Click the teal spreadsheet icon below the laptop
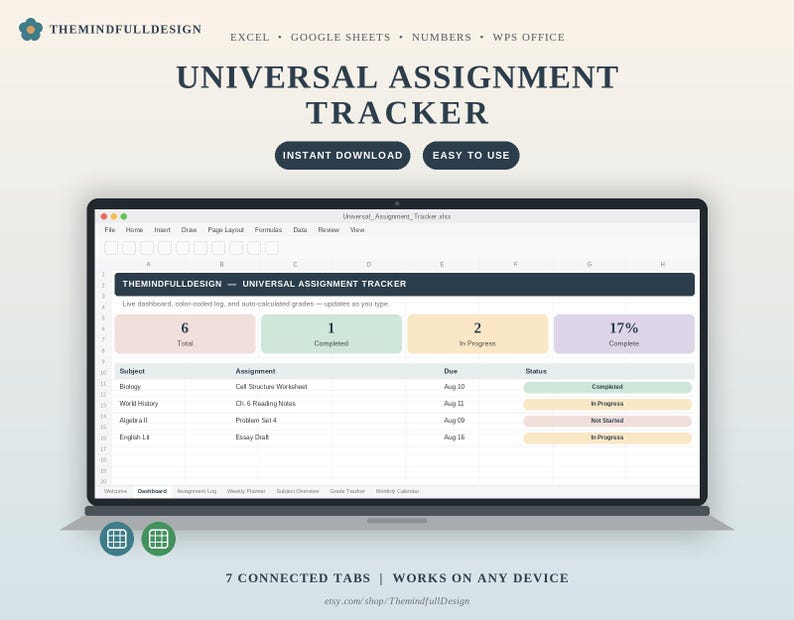Image resolution: width=794 pixels, height=620 pixels. pyautogui.click(x=117, y=539)
